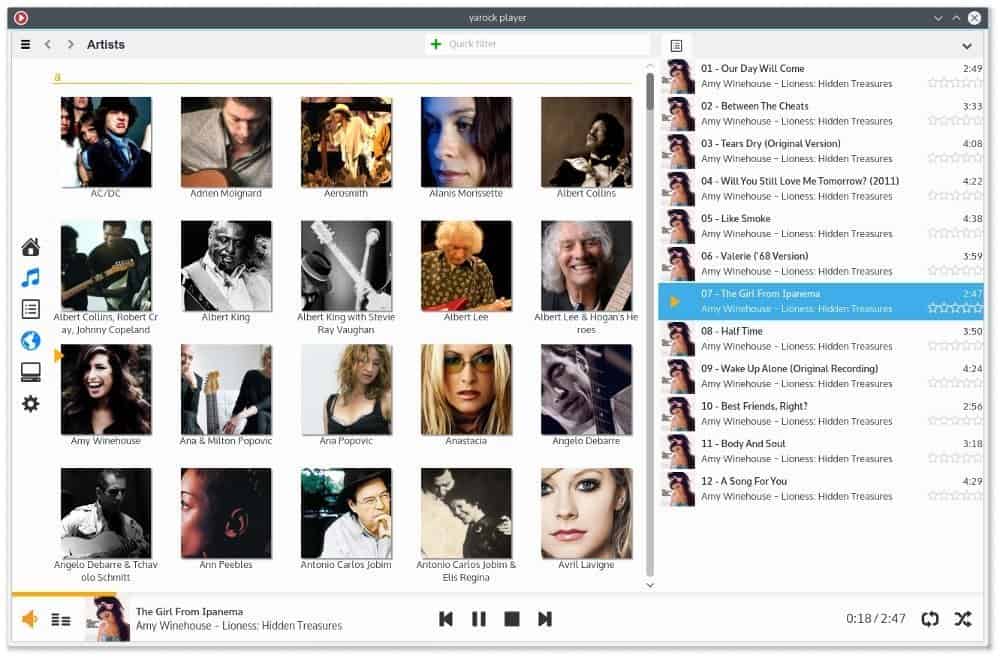This screenshot has width=1000, height=658.
Task: Select the Ann Peebles artist thumbnail
Action: [x=226, y=513]
